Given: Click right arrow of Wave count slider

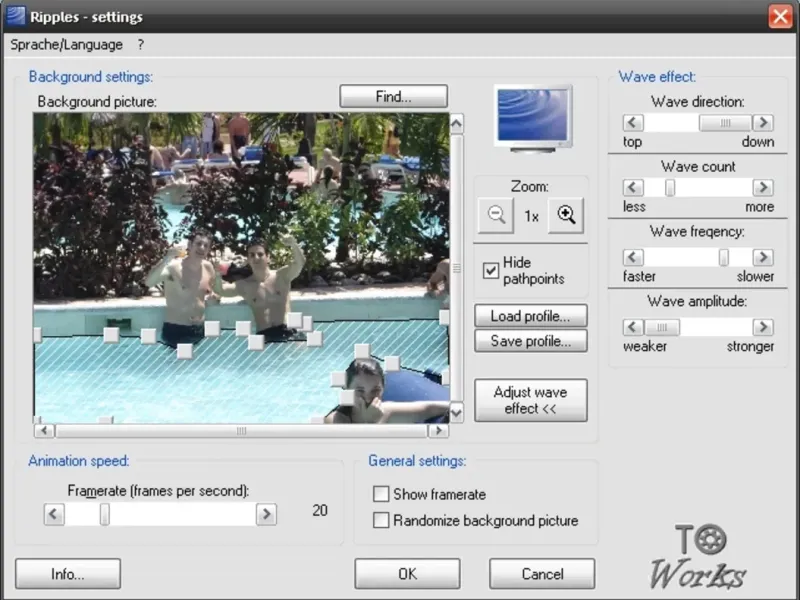Looking at the screenshot, I should [763, 187].
